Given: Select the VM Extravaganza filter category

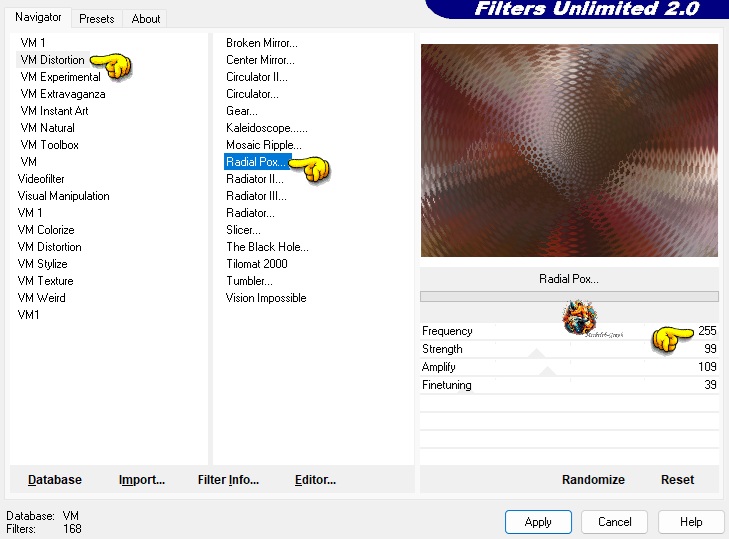Looking at the screenshot, I should [x=62, y=94].
